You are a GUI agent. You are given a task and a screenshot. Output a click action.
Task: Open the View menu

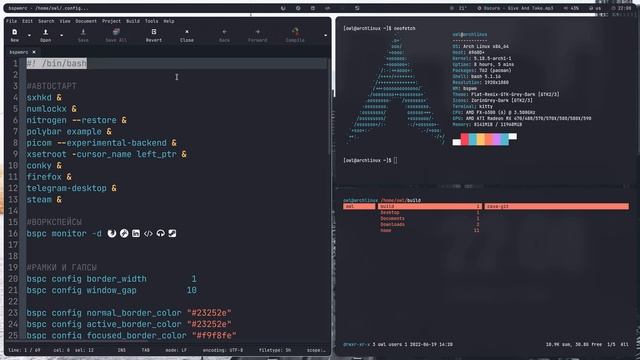tap(65, 21)
